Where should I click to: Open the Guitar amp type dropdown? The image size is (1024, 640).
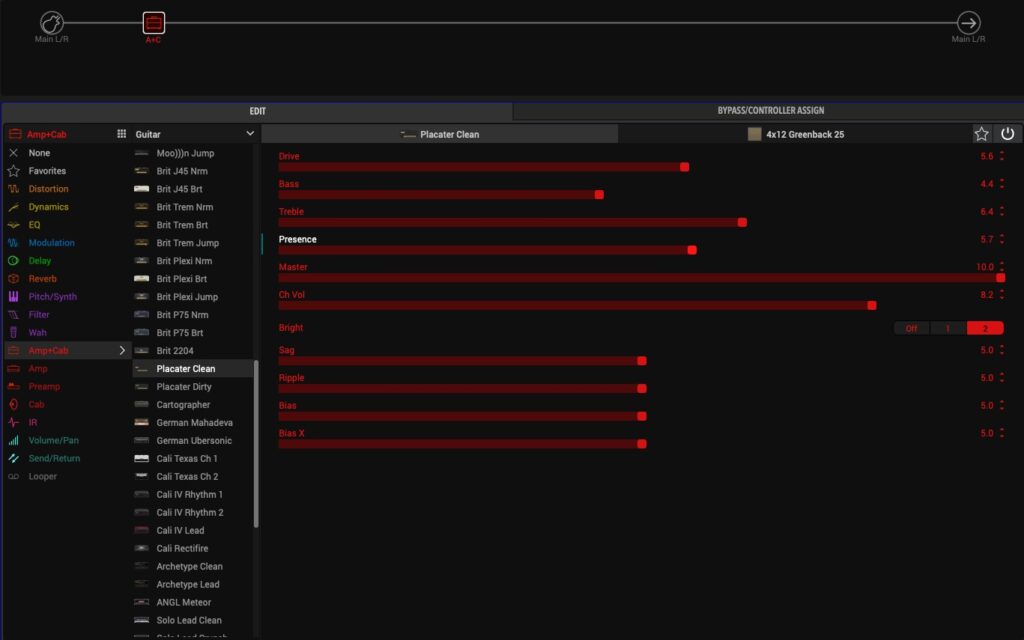tap(250, 134)
